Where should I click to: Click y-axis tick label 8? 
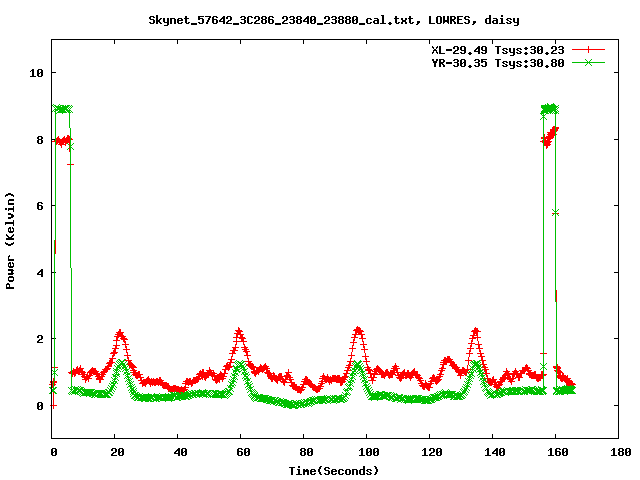40,140
